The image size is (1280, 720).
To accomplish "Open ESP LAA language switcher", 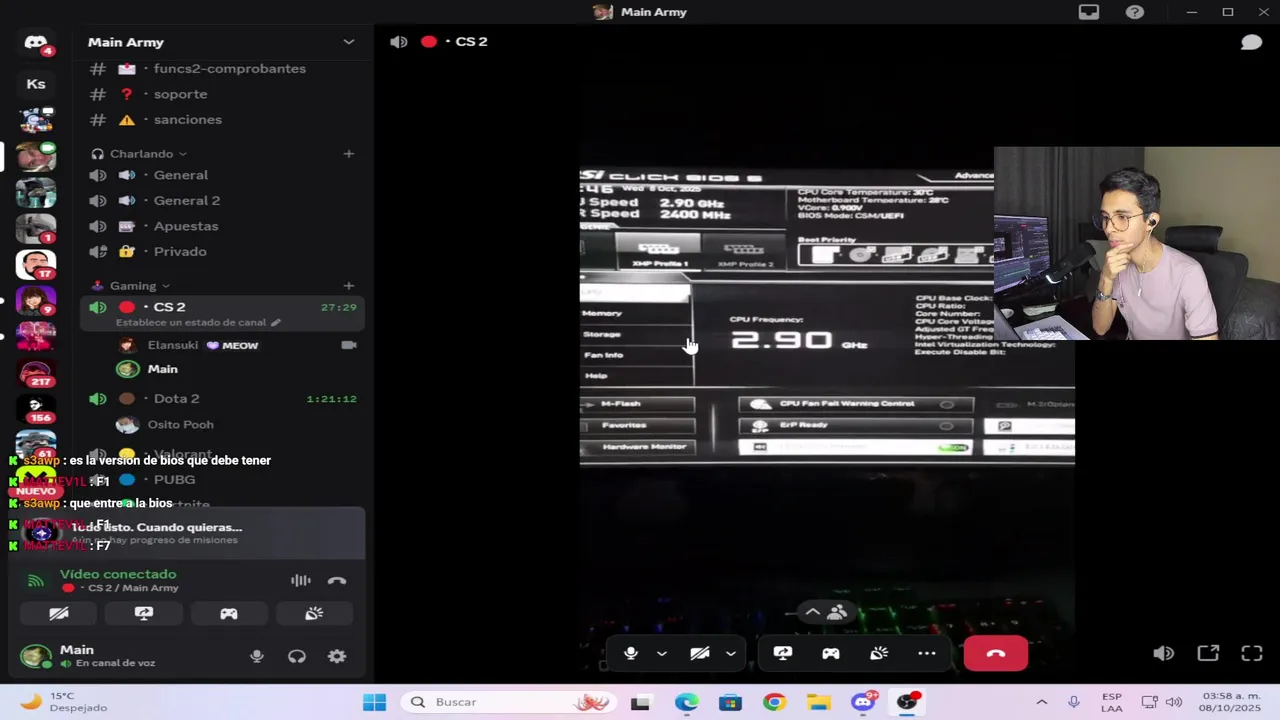I will [1111, 702].
